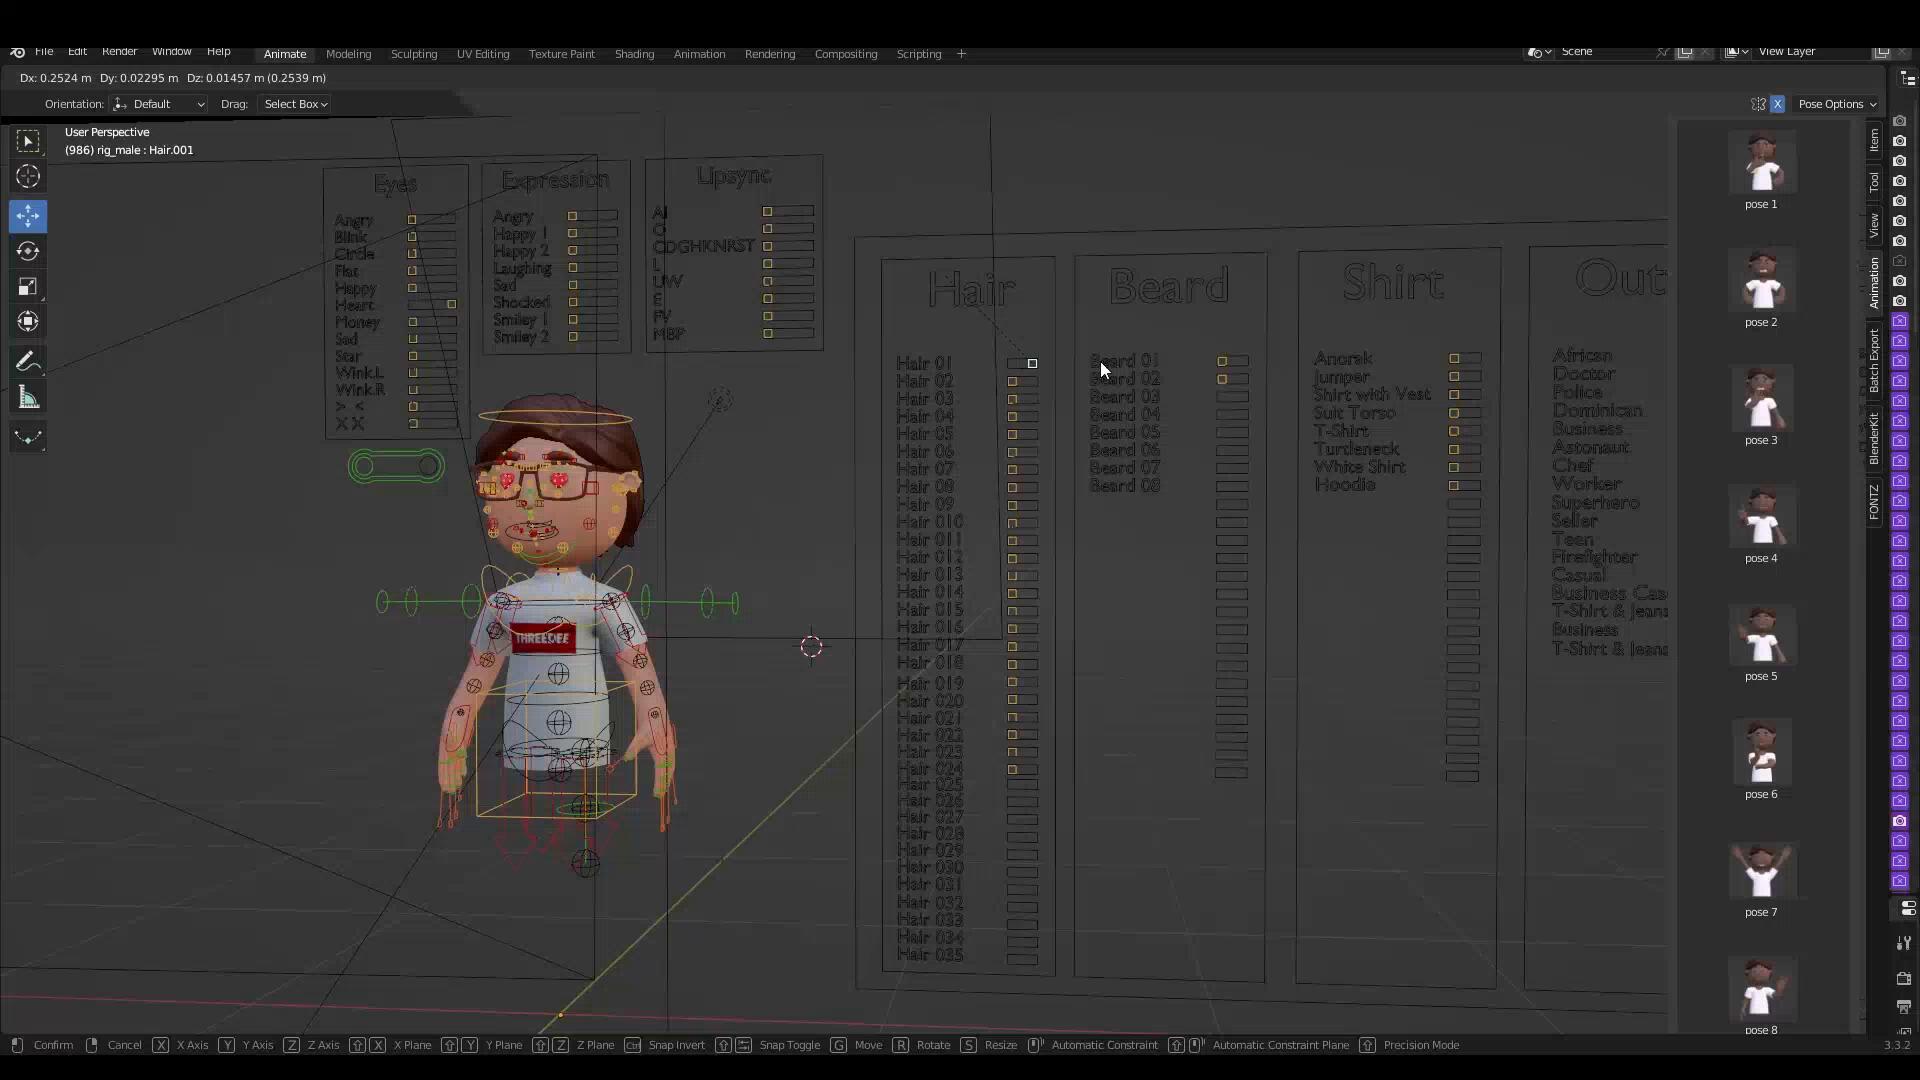The height and width of the screenshot is (1080, 1920).
Task: Select the Annotate pencil tool
Action: tap(28, 361)
